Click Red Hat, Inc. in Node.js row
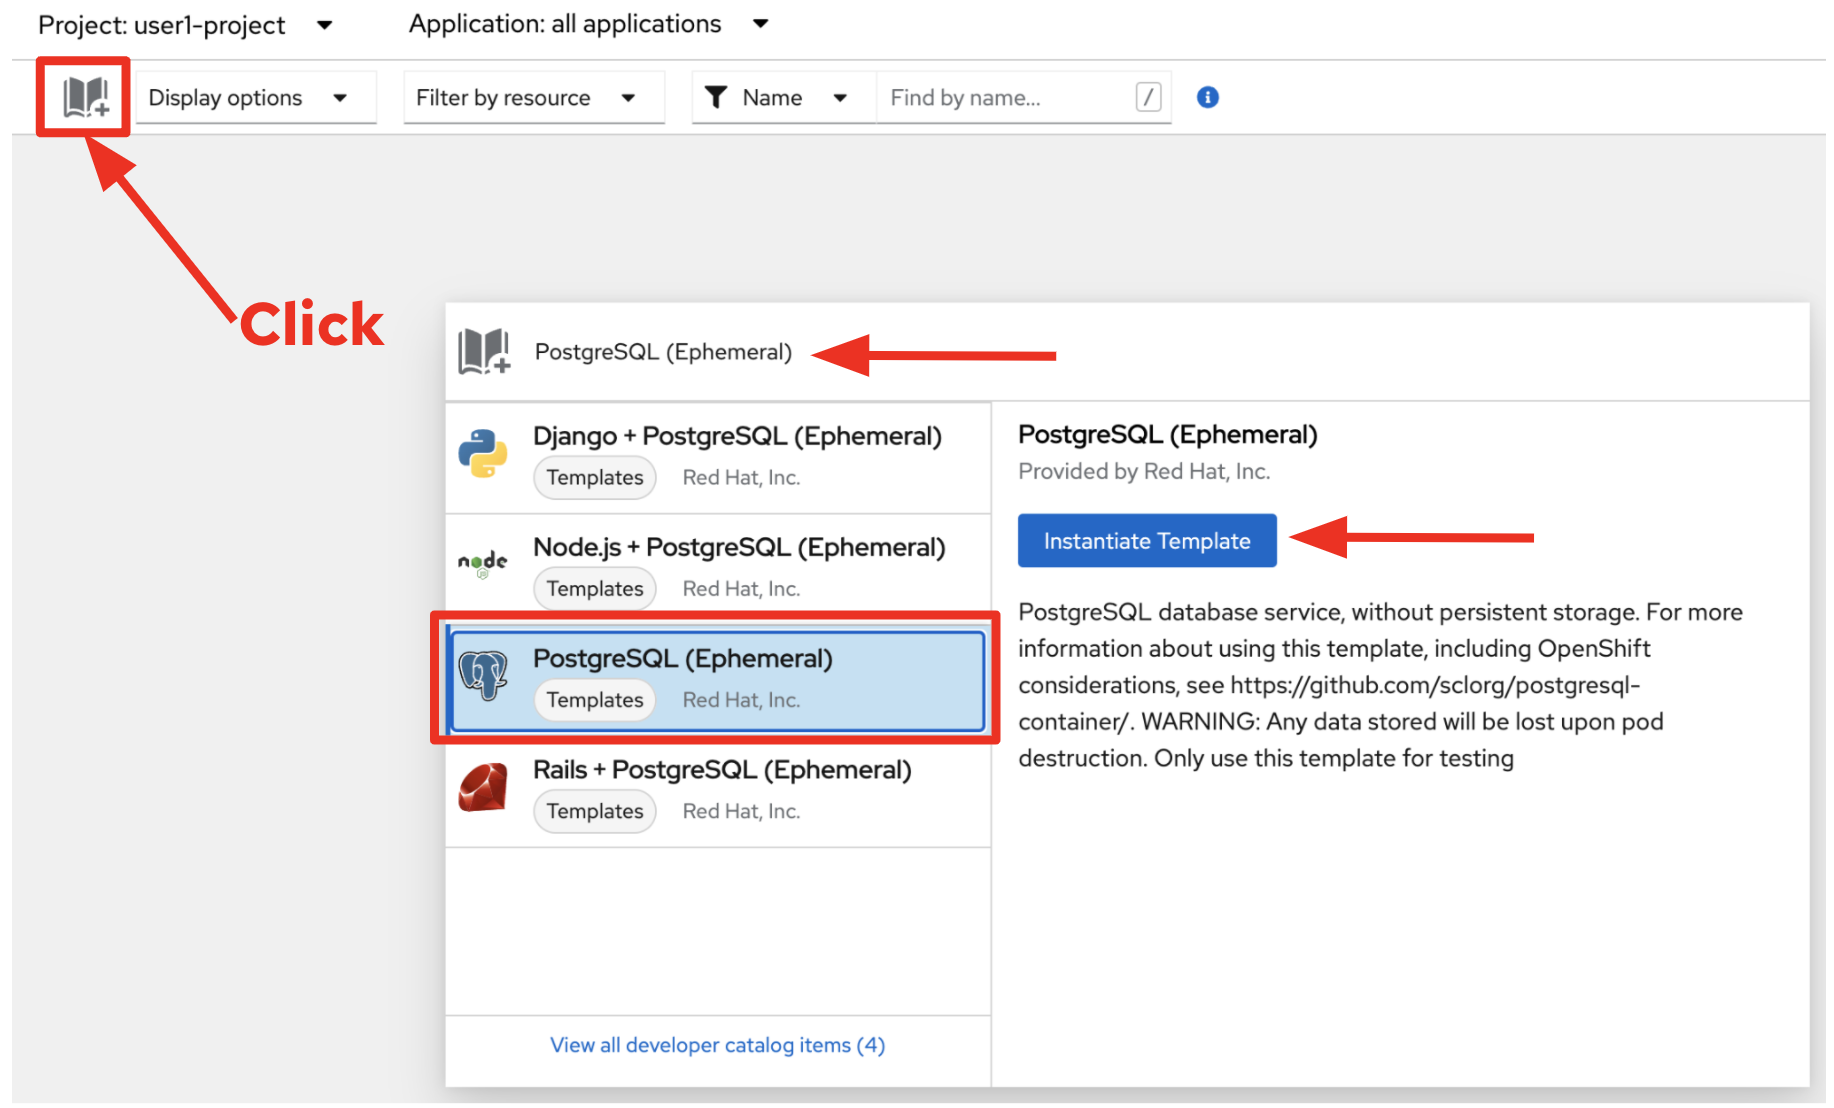The image size is (1834, 1108). pos(741,589)
